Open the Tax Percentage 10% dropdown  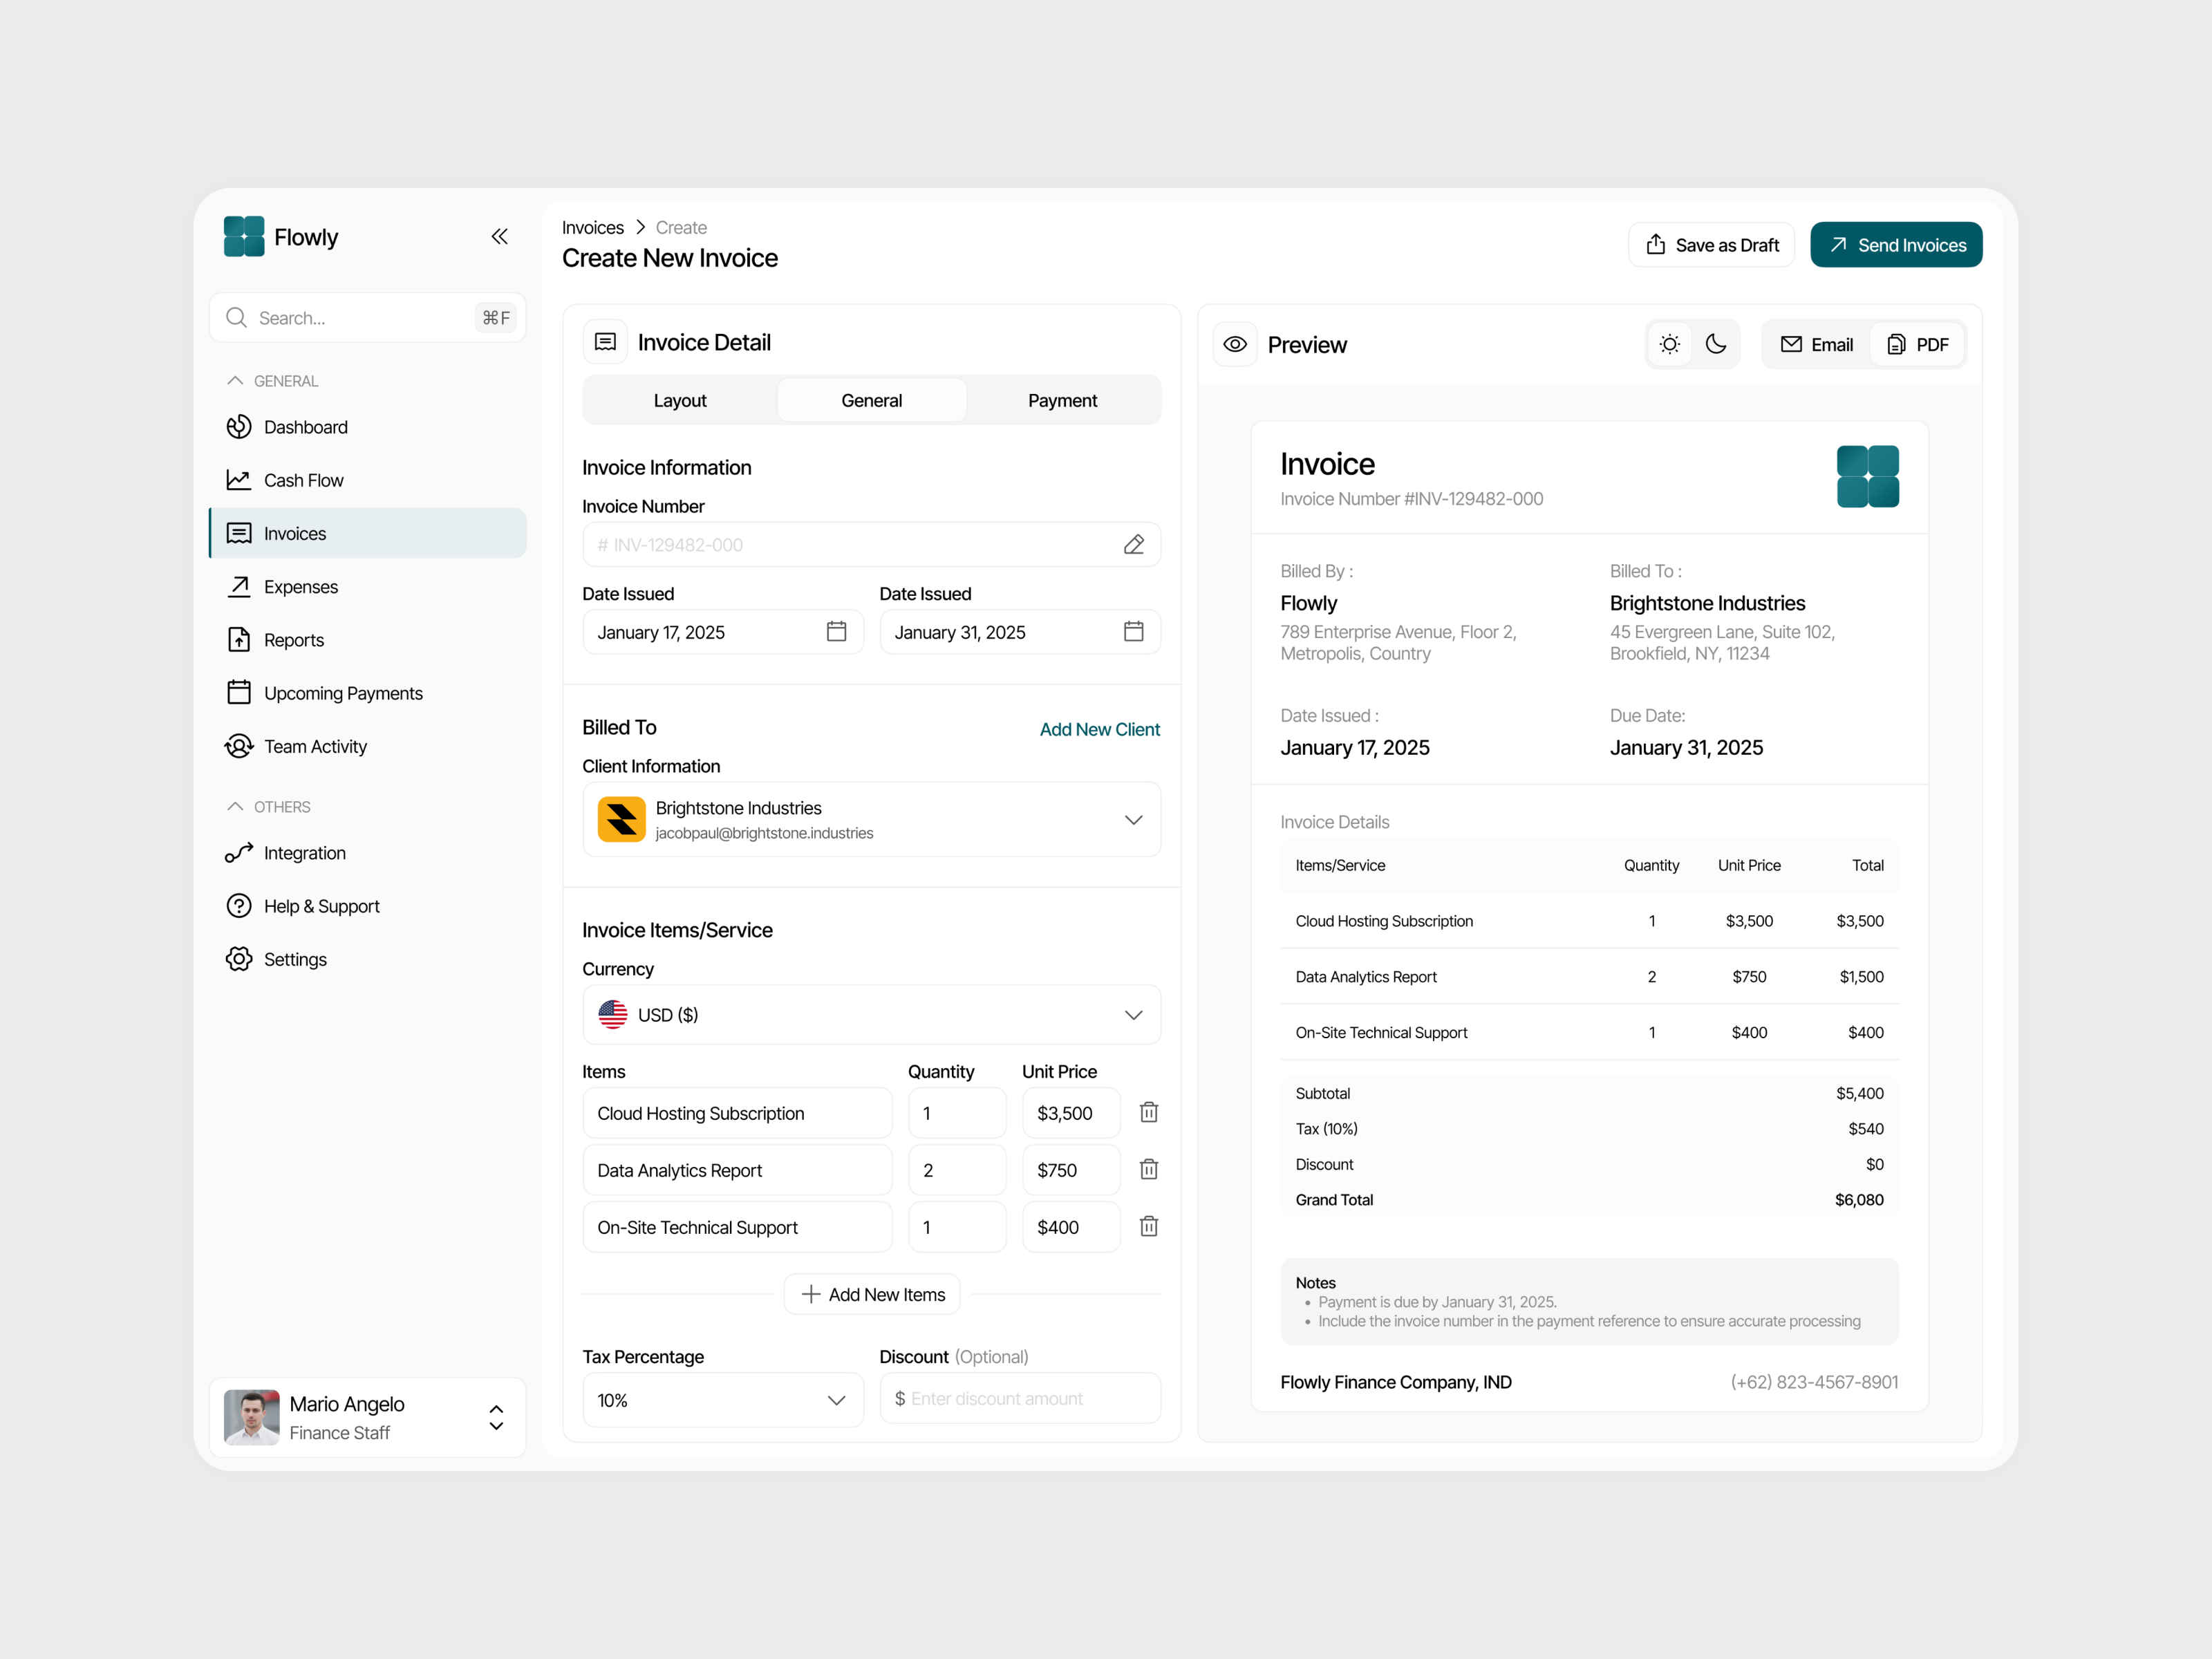(x=836, y=1400)
